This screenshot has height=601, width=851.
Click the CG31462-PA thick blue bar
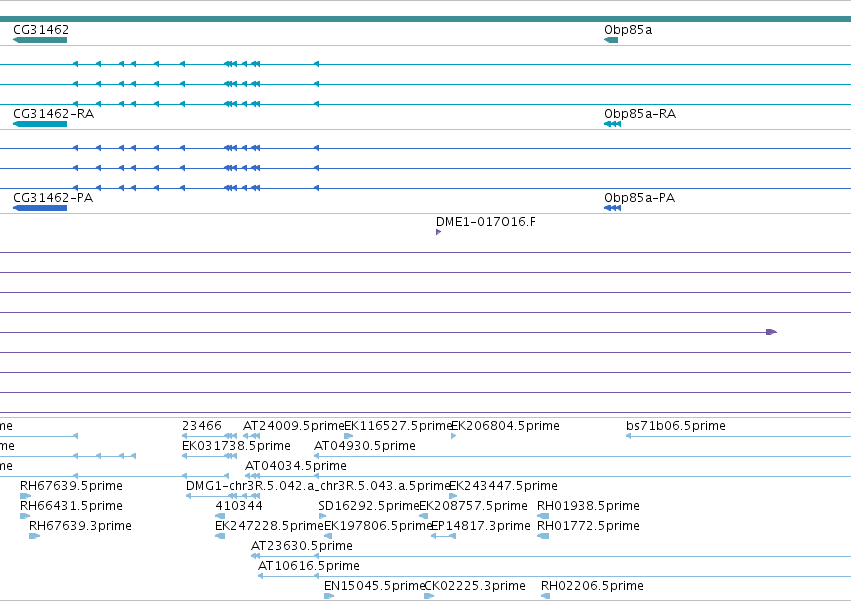point(40,208)
